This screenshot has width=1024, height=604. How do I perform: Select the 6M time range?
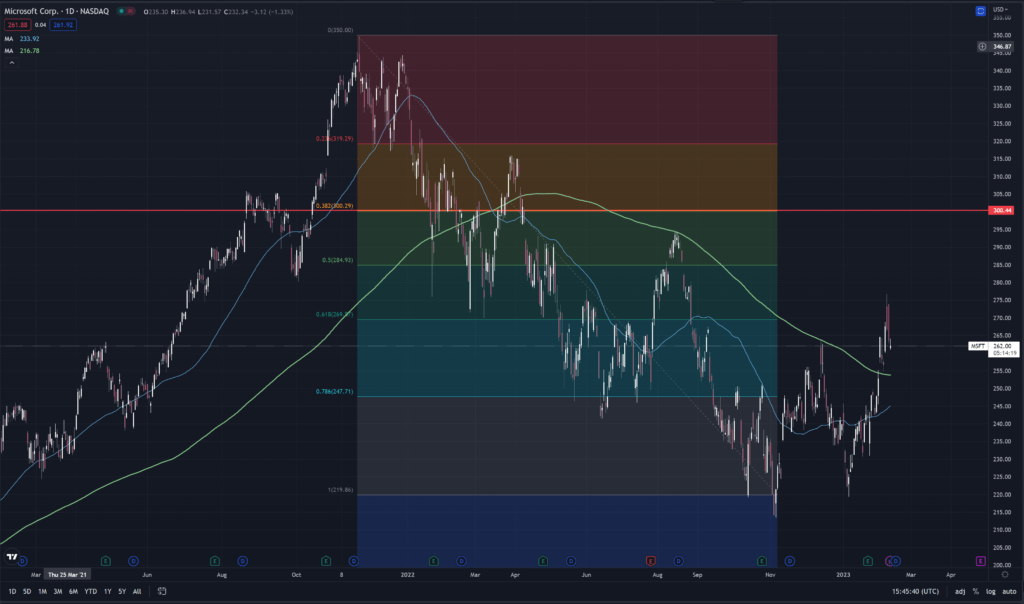73,592
